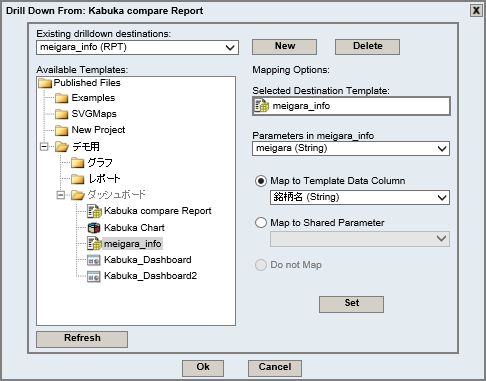
Task: Click the Kabuka Chart icon
Action: 94,228
